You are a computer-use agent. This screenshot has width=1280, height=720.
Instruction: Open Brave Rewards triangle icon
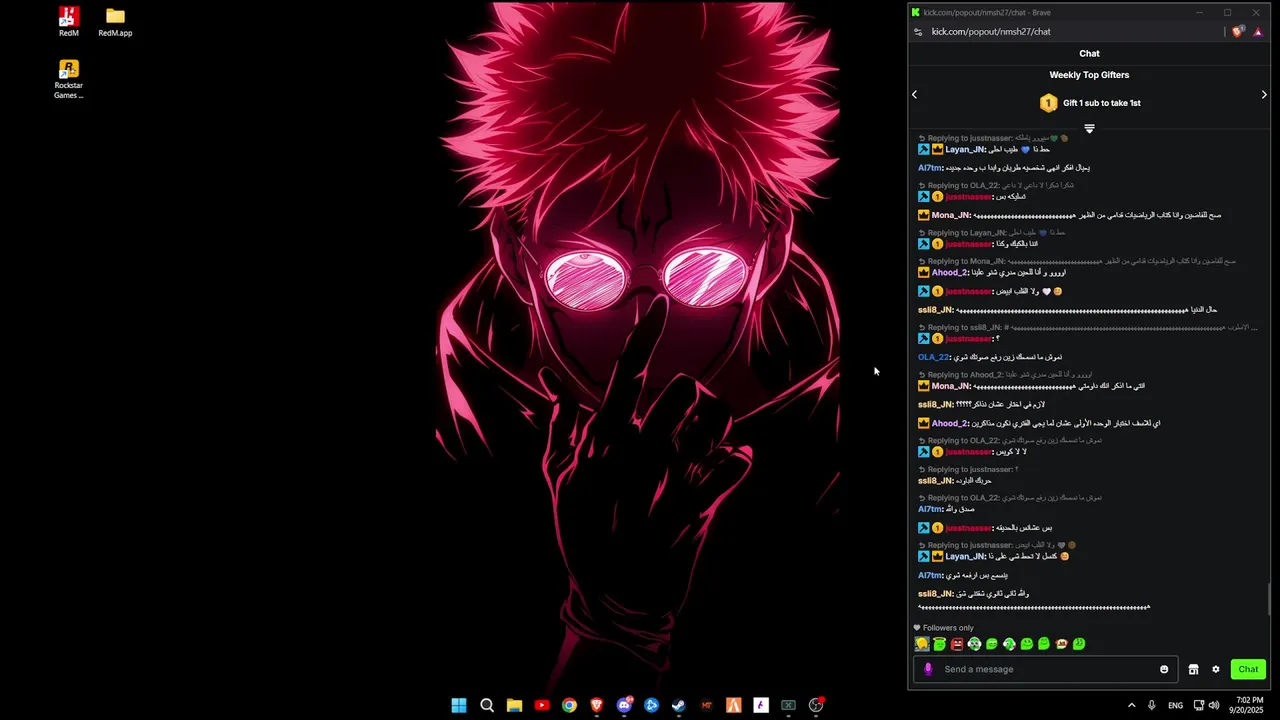1258,32
